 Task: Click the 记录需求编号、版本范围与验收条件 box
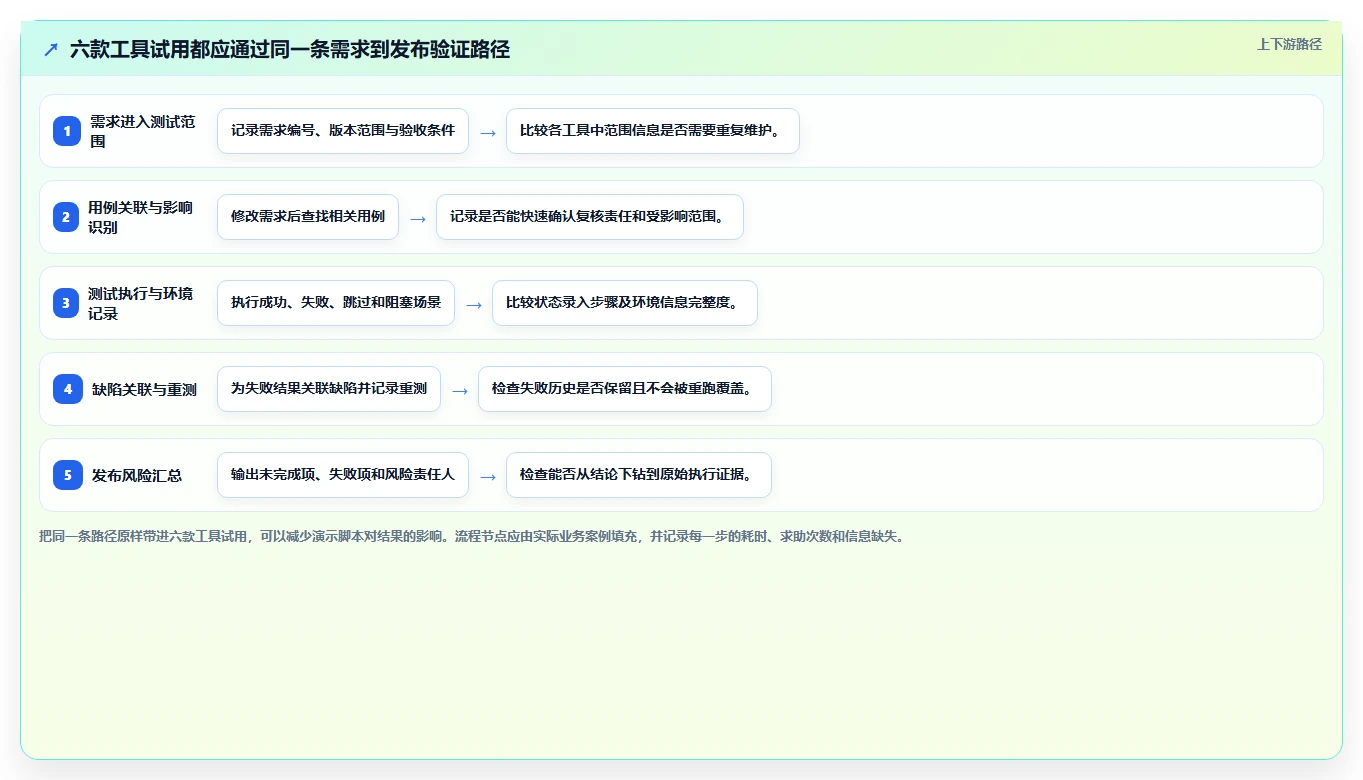pos(343,131)
